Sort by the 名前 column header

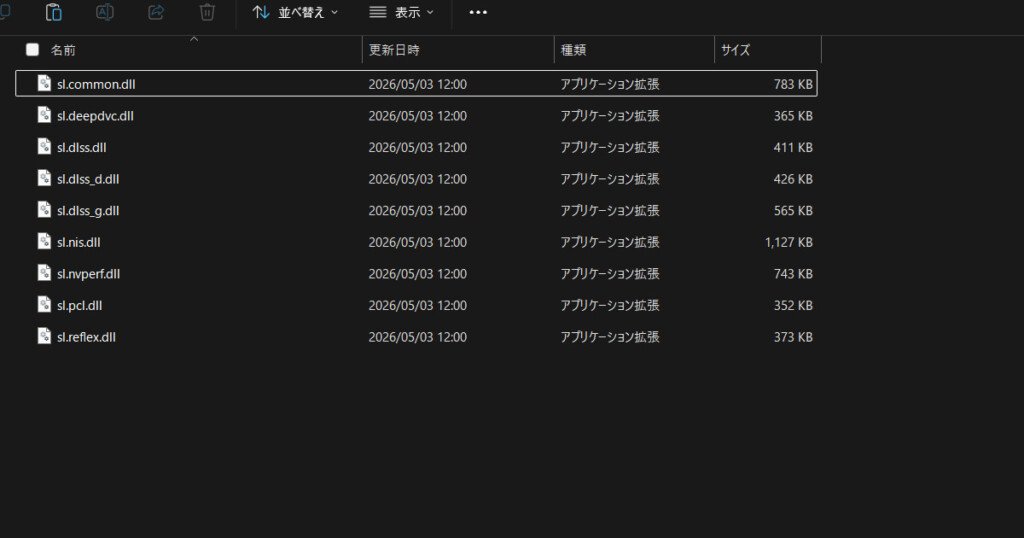click(x=63, y=50)
